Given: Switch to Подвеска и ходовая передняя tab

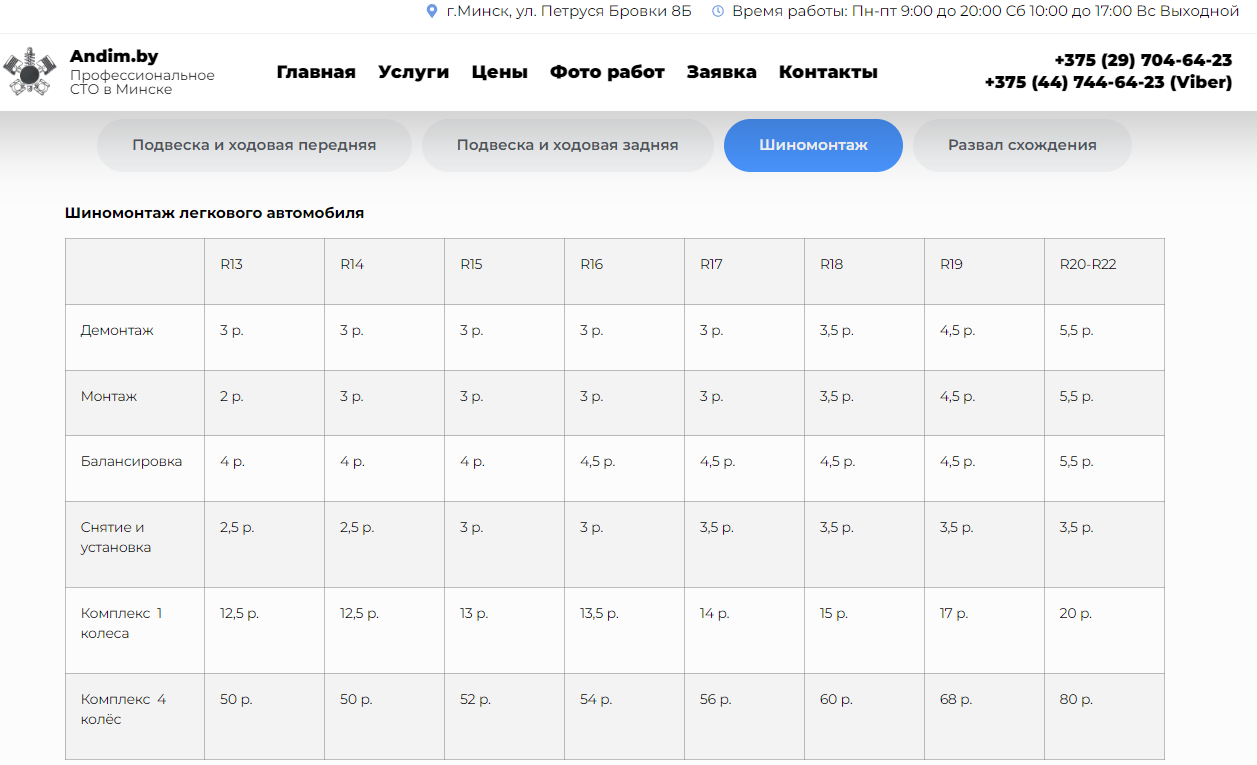Looking at the screenshot, I should tap(254, 145).
